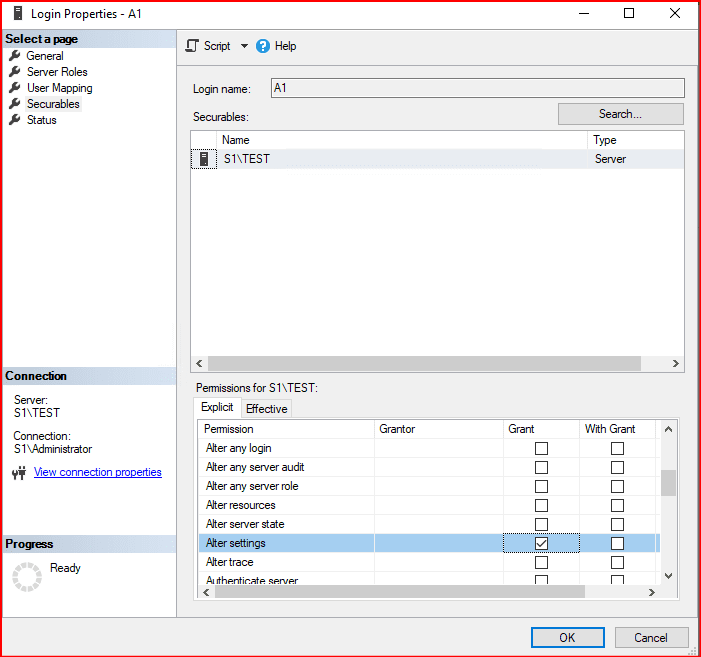Uncheck Grant for Alter settings
The width and height of the screenshot is (701, 657).
click(x=541, y=543)
